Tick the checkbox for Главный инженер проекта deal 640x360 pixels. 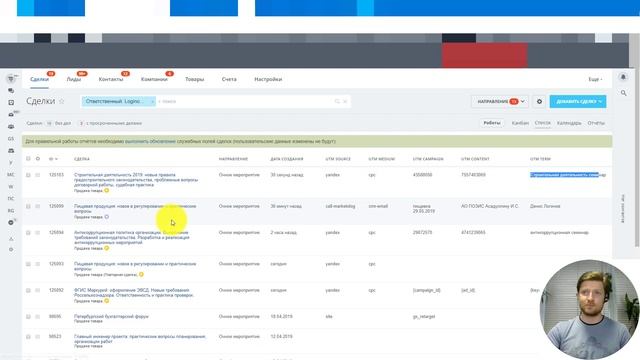(x=28, y=336)
